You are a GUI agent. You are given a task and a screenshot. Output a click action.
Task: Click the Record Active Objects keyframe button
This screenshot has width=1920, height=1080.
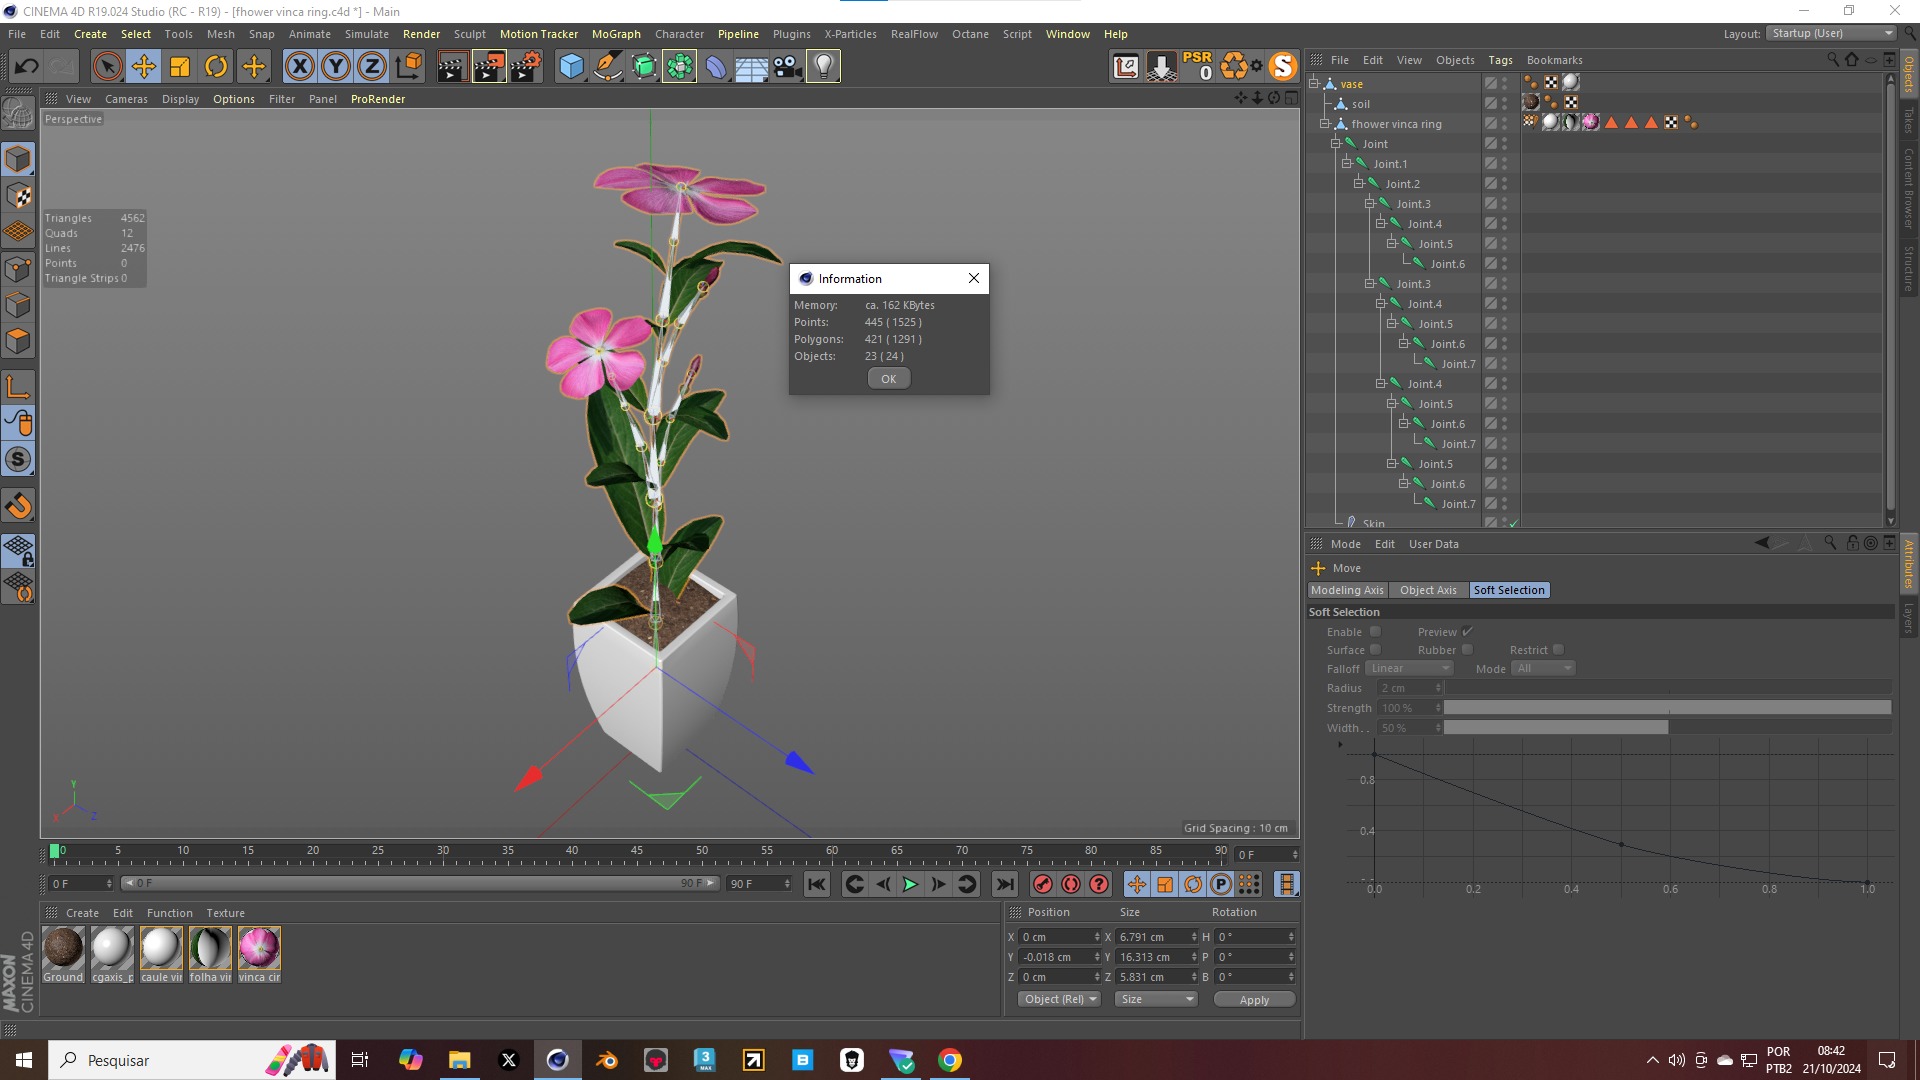pyautogui.click(x=1042, y=884)
